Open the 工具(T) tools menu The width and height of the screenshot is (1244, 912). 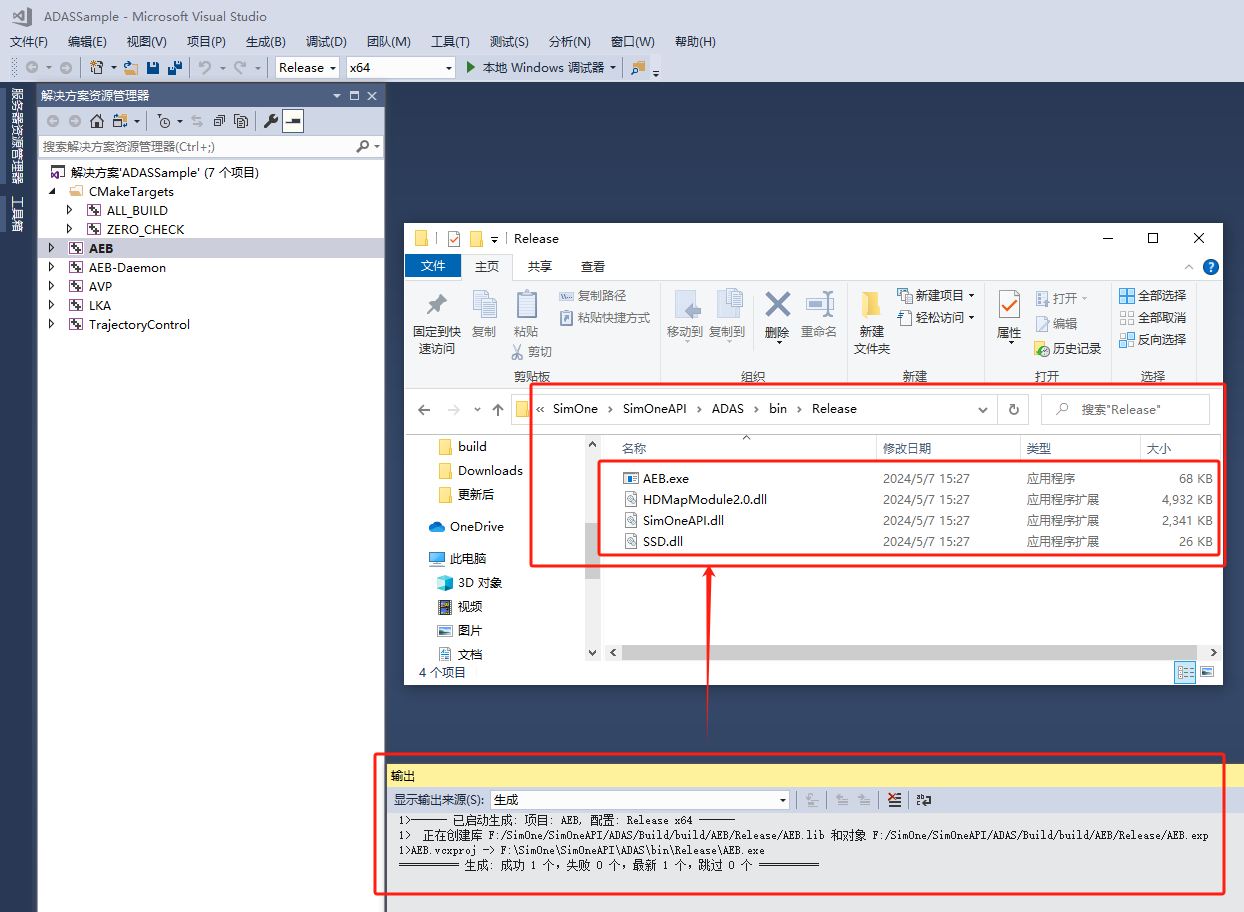pos(450,42)
